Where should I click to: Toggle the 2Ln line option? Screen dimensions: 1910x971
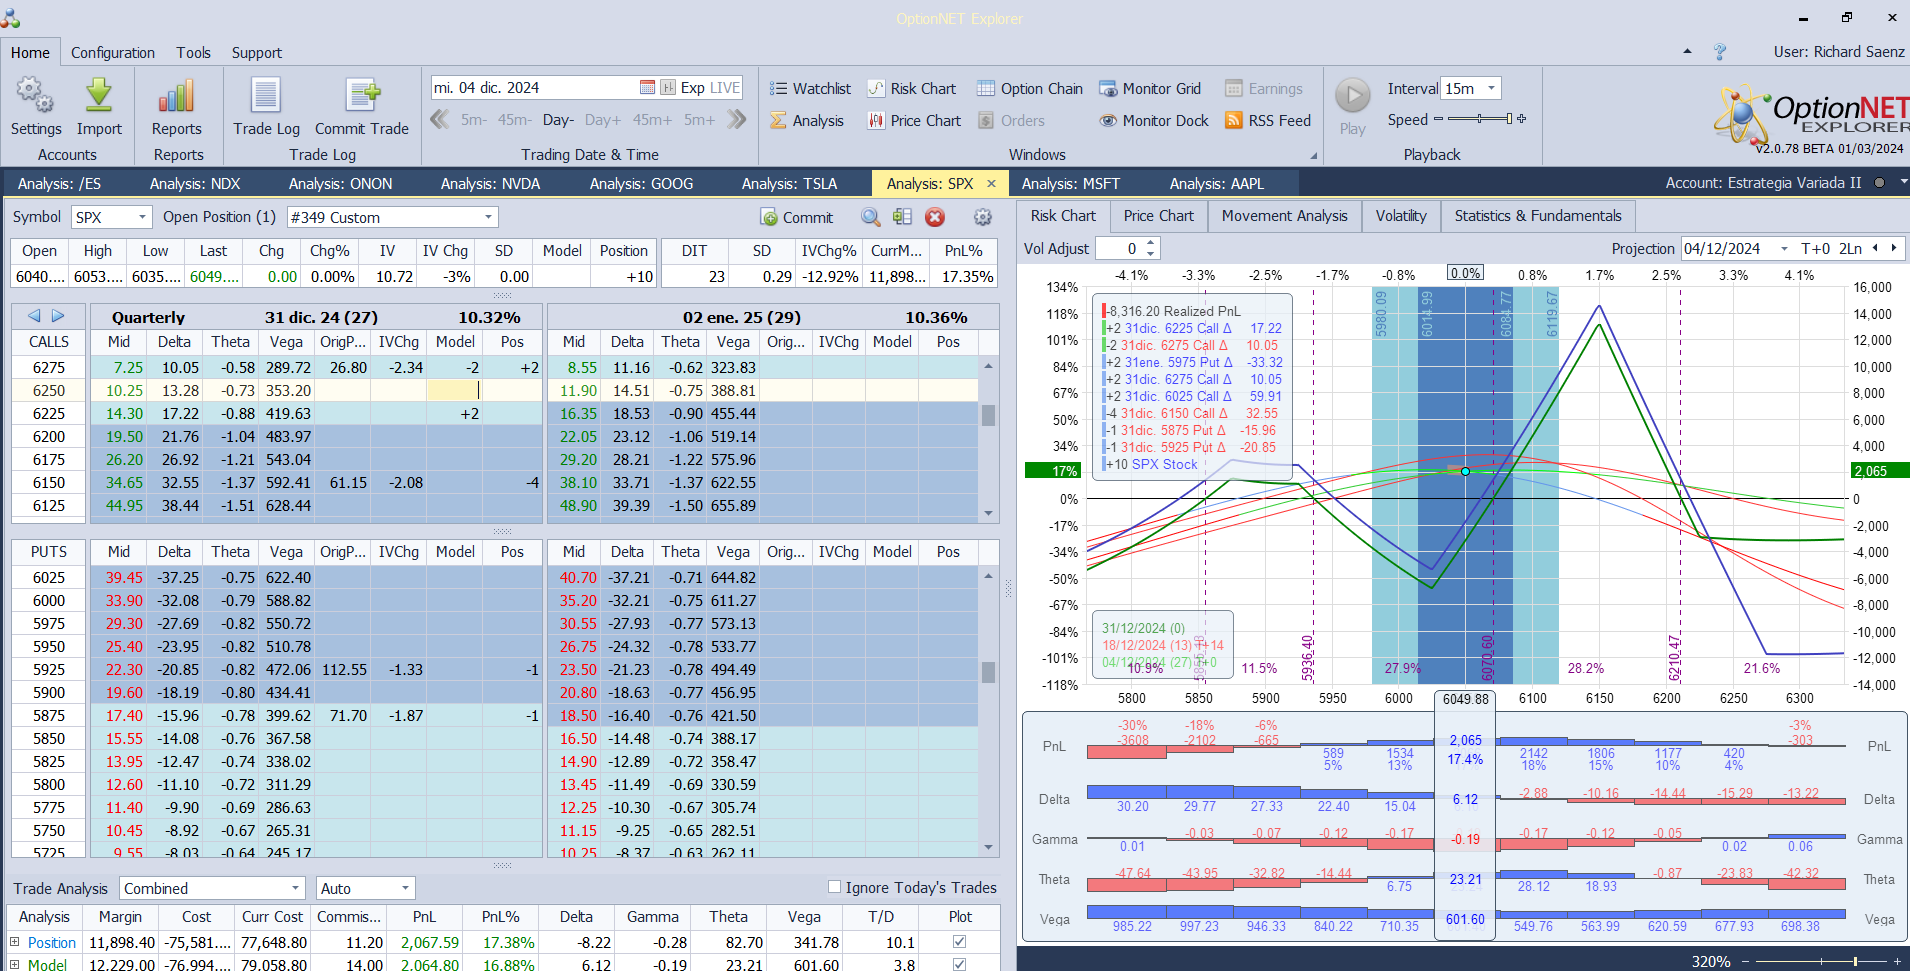click(1851, 248)
